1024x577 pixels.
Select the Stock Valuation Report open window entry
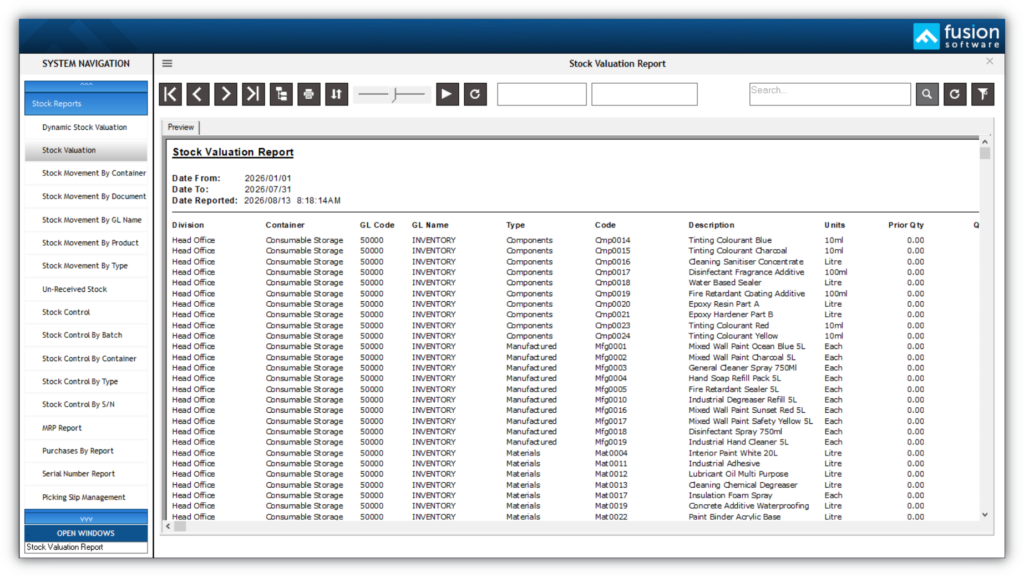pos(86,547)
